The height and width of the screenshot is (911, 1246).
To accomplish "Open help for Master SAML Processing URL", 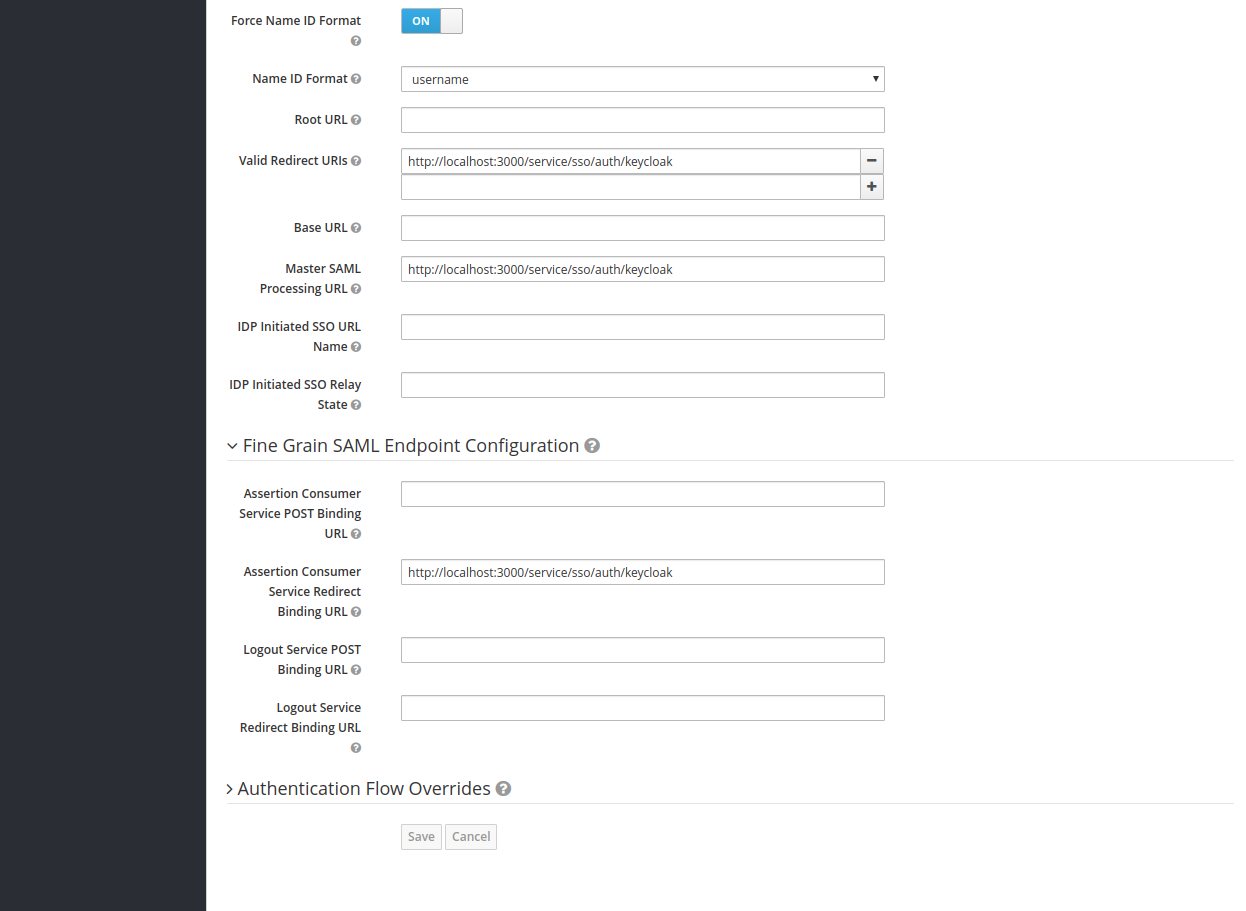I will tap(358, 288).
